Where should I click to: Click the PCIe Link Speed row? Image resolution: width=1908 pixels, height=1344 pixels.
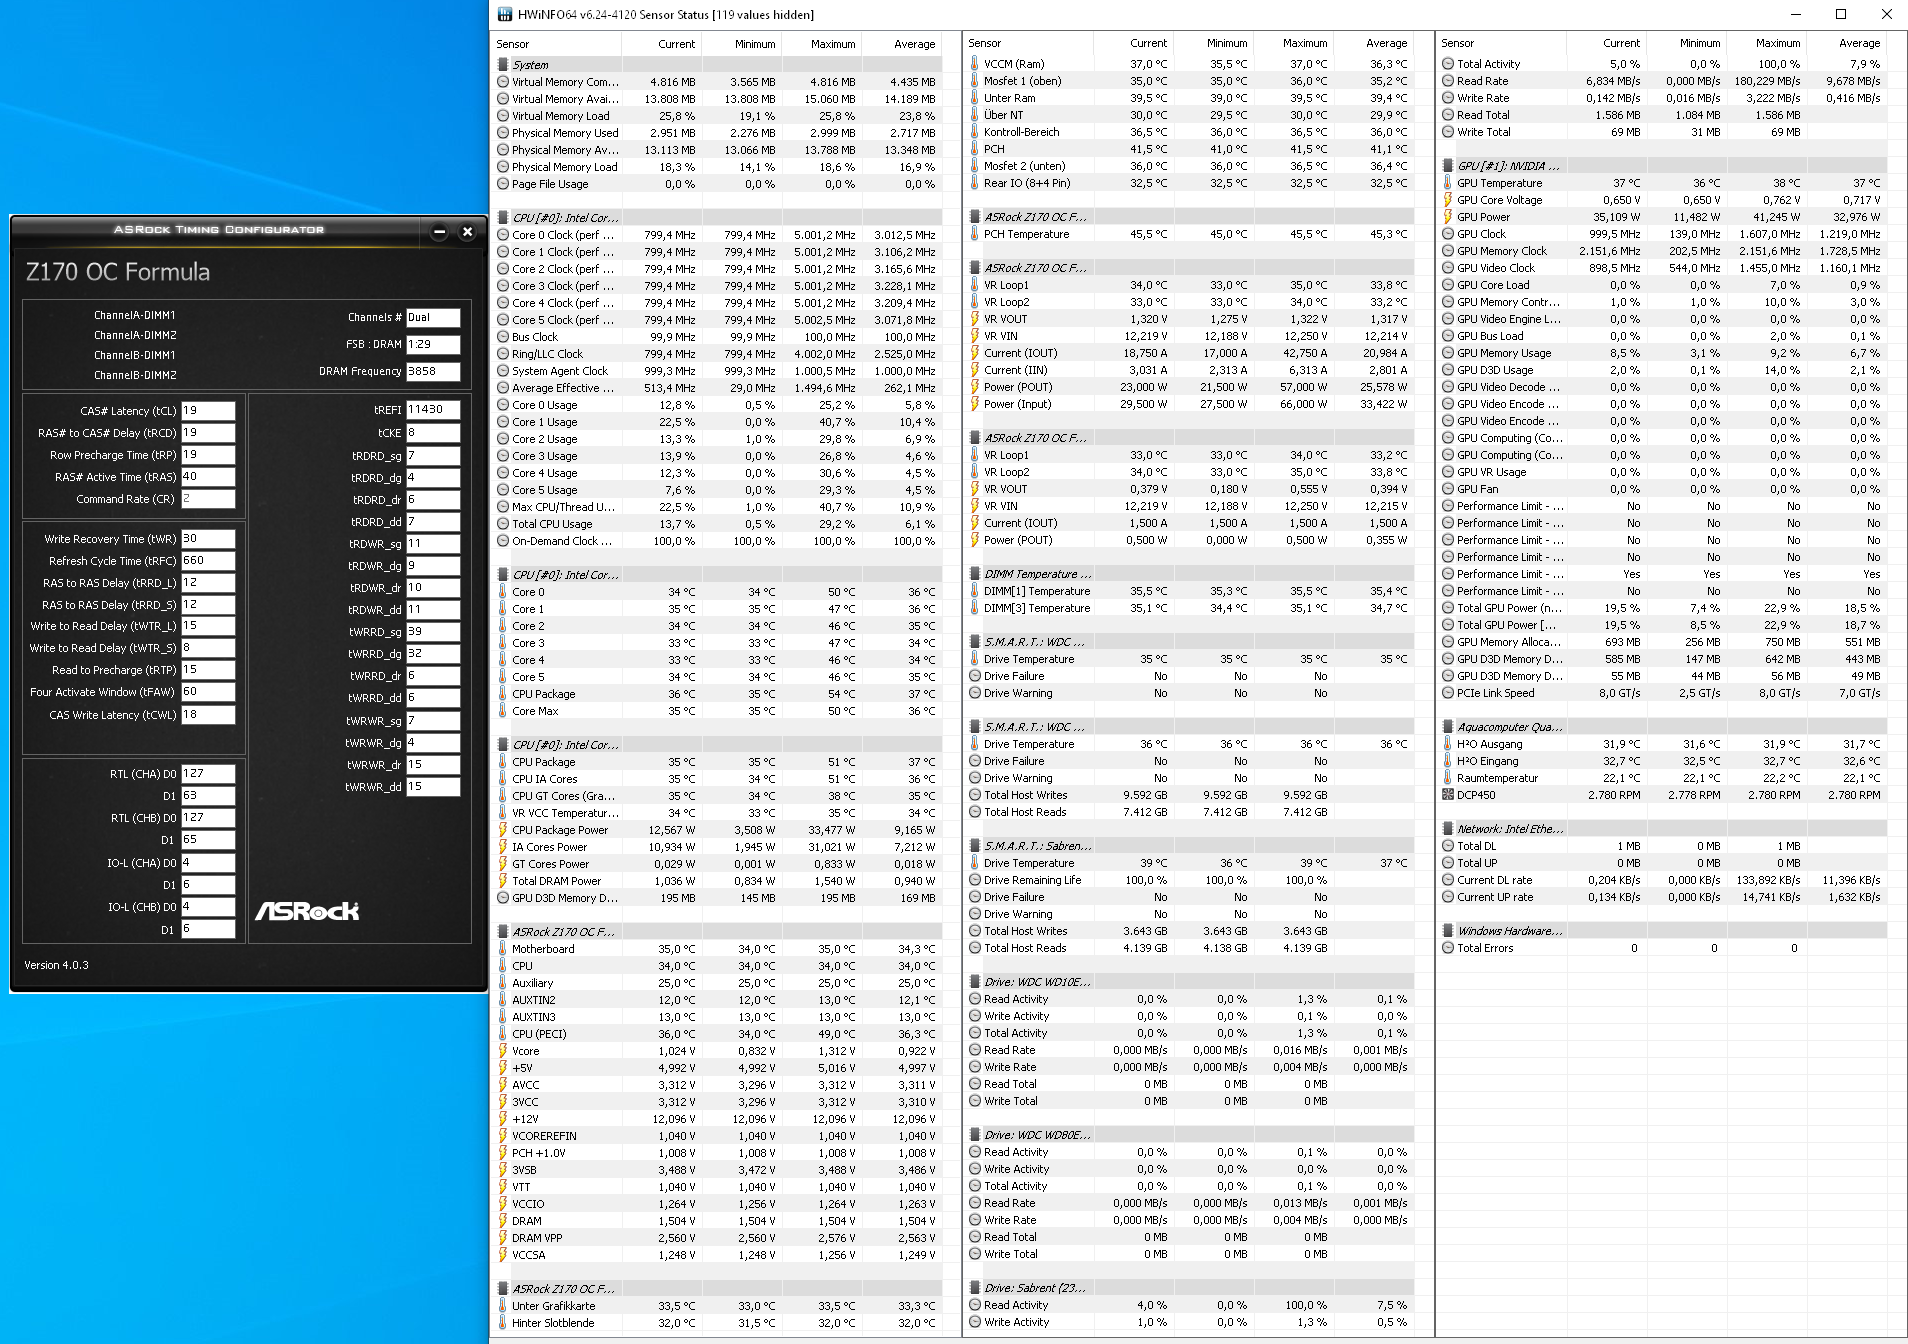coord(1662,693)
